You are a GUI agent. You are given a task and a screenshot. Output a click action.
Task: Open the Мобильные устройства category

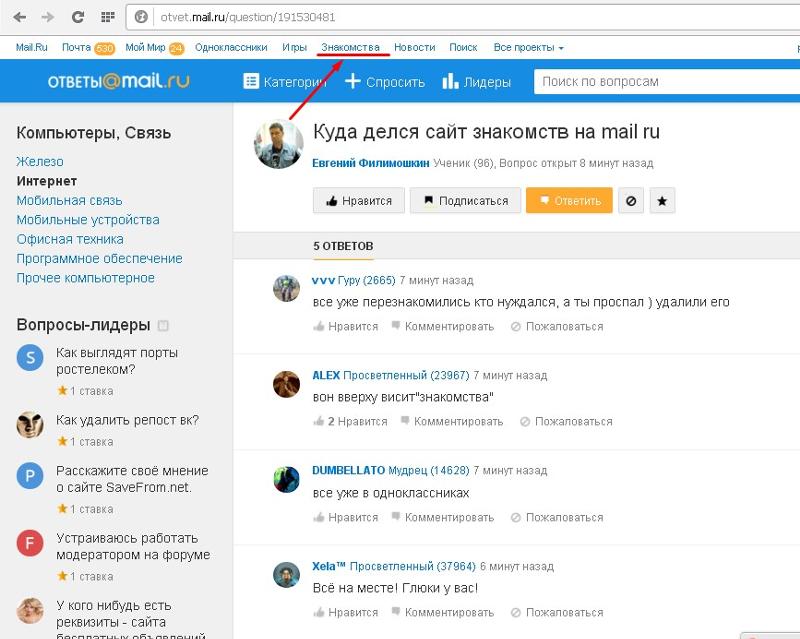[x=88, y=220]
